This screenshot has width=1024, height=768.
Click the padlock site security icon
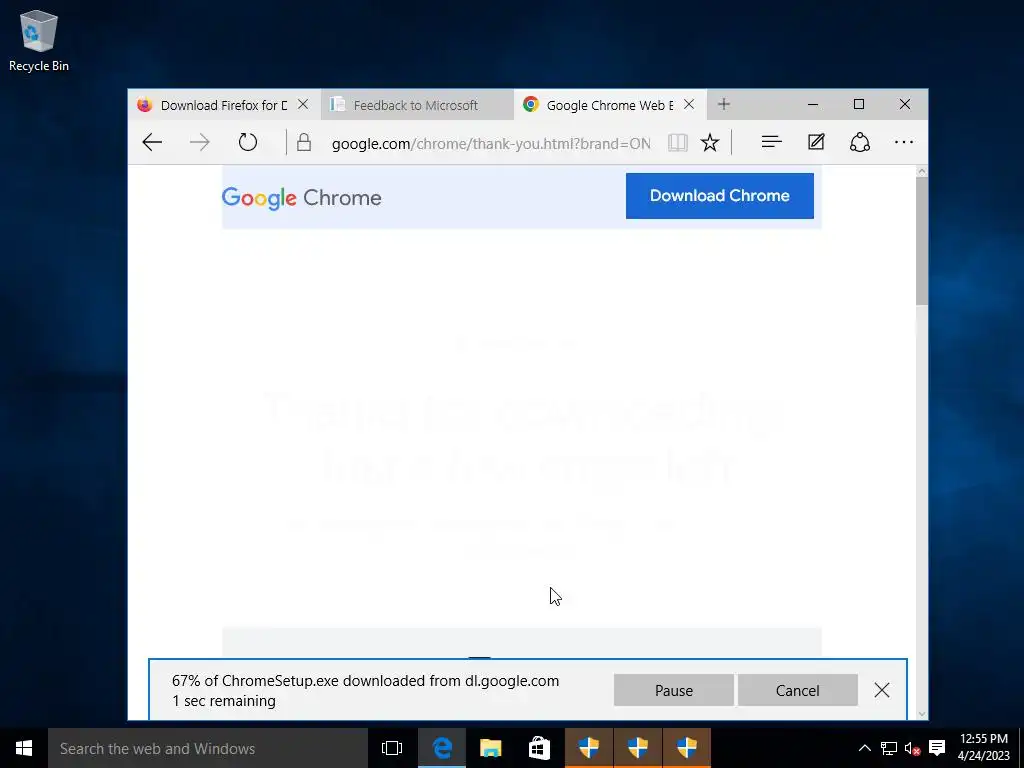coord(304,142)
